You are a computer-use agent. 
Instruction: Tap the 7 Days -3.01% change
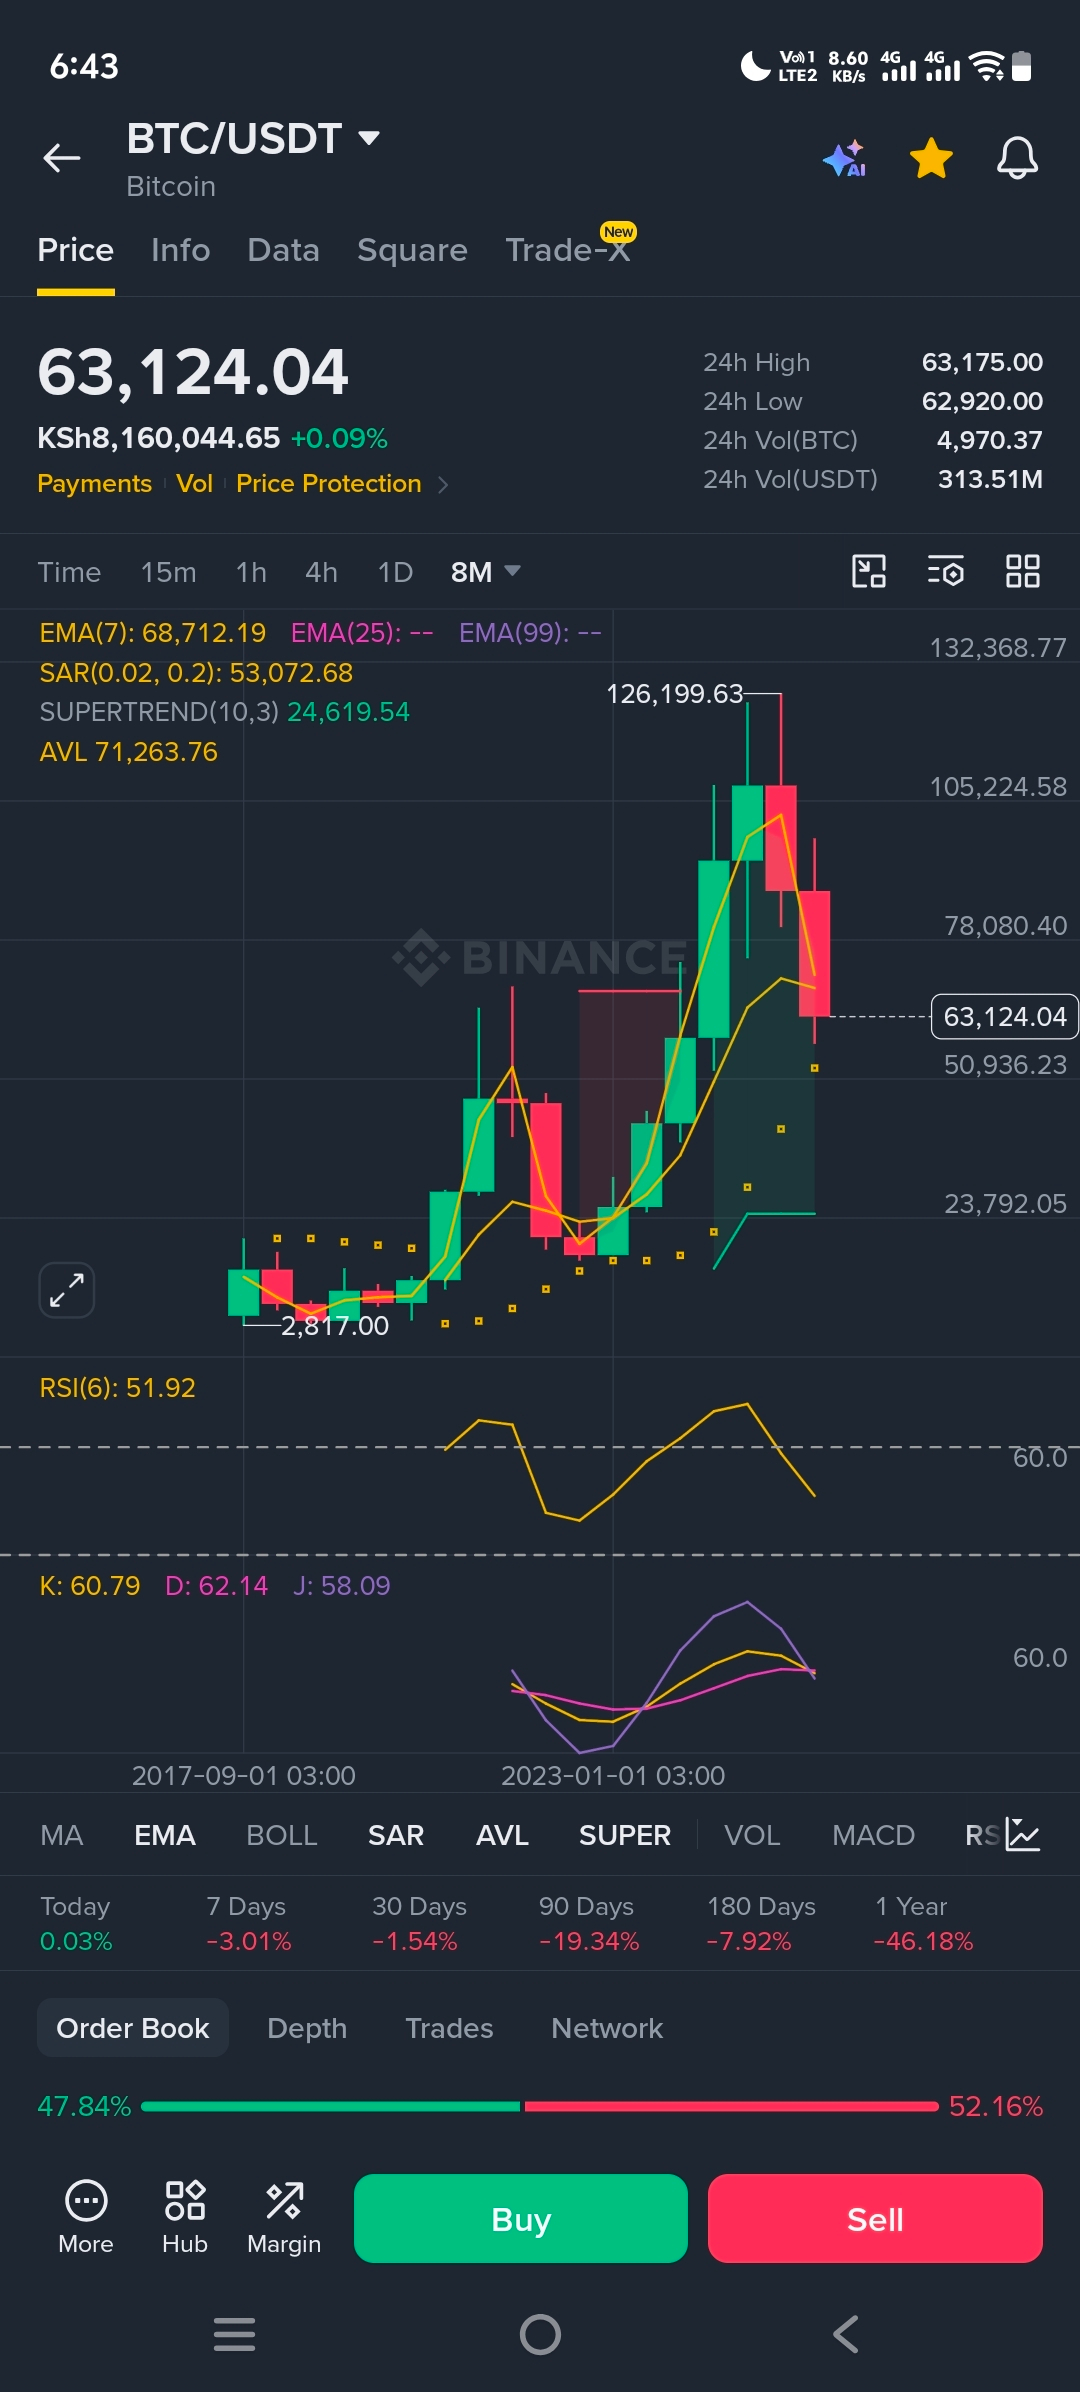(249, 1924)
